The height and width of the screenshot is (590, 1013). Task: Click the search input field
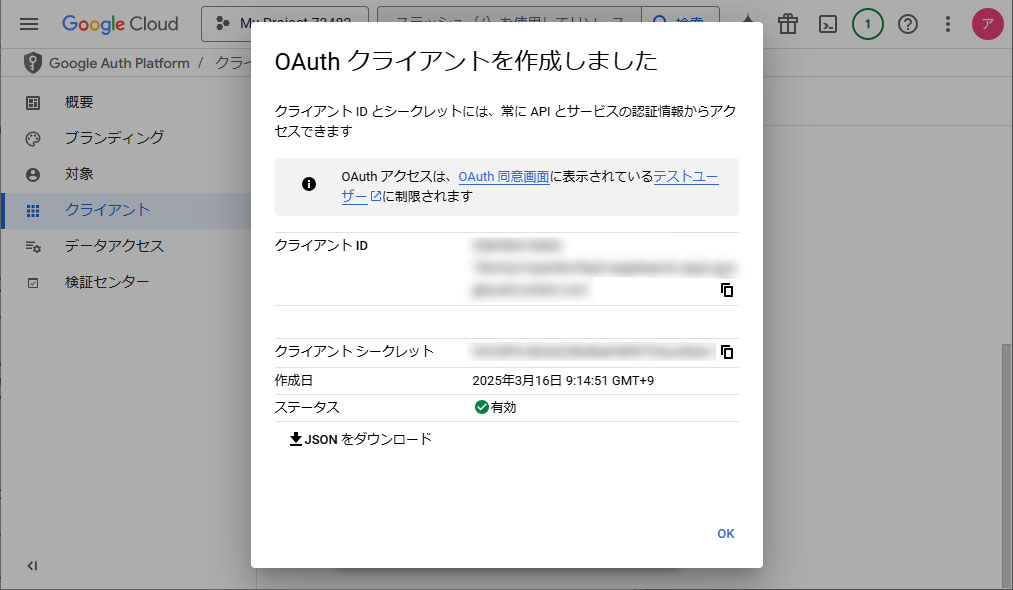point(509,24)
